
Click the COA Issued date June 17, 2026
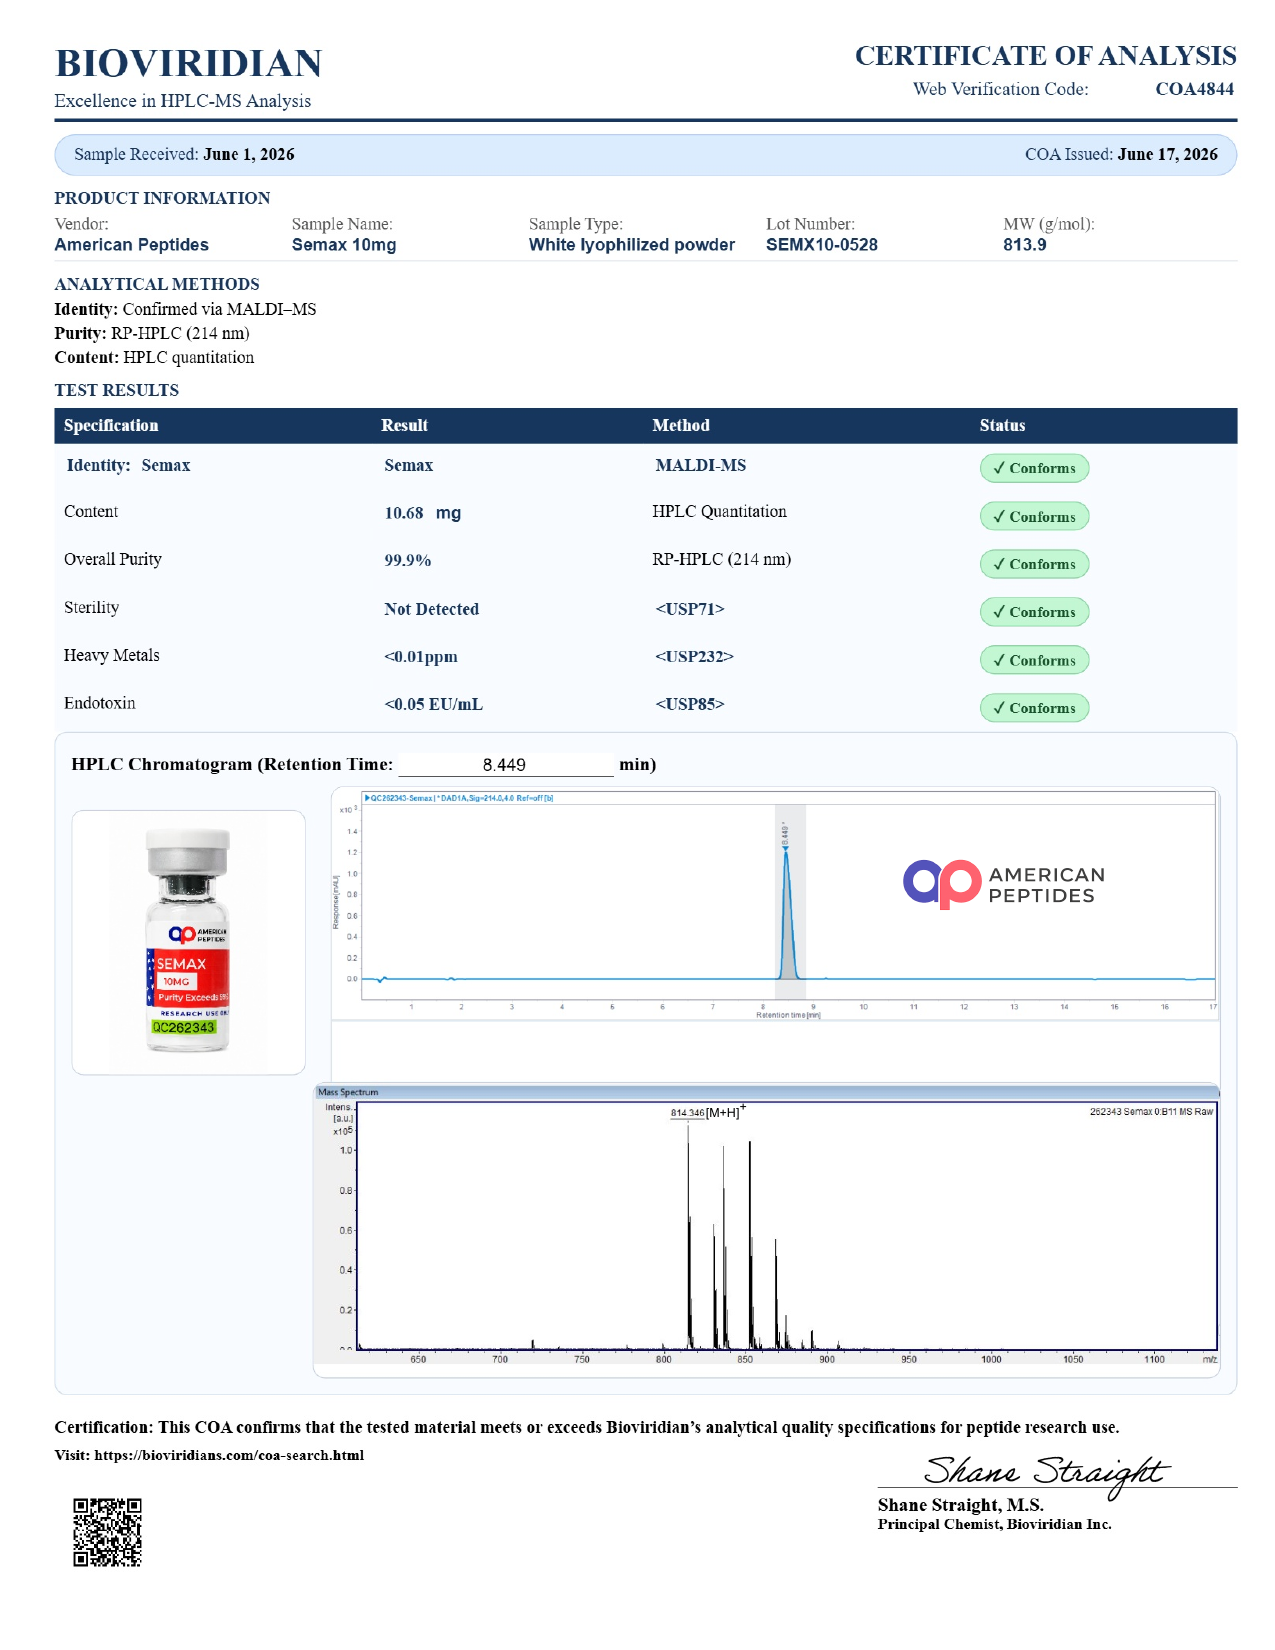click(x=1167, y=154)
